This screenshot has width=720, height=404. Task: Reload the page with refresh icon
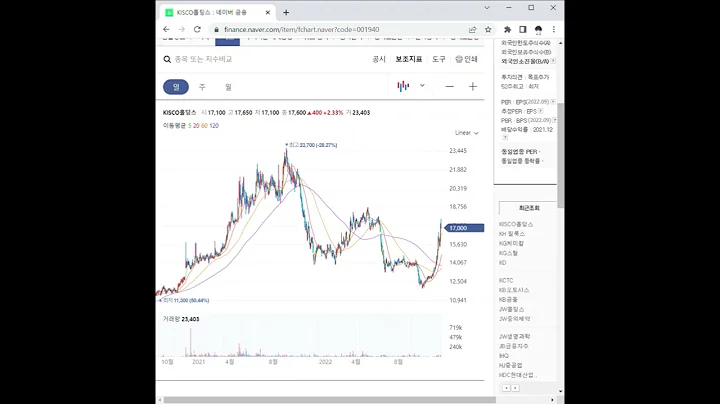point(197,29)
